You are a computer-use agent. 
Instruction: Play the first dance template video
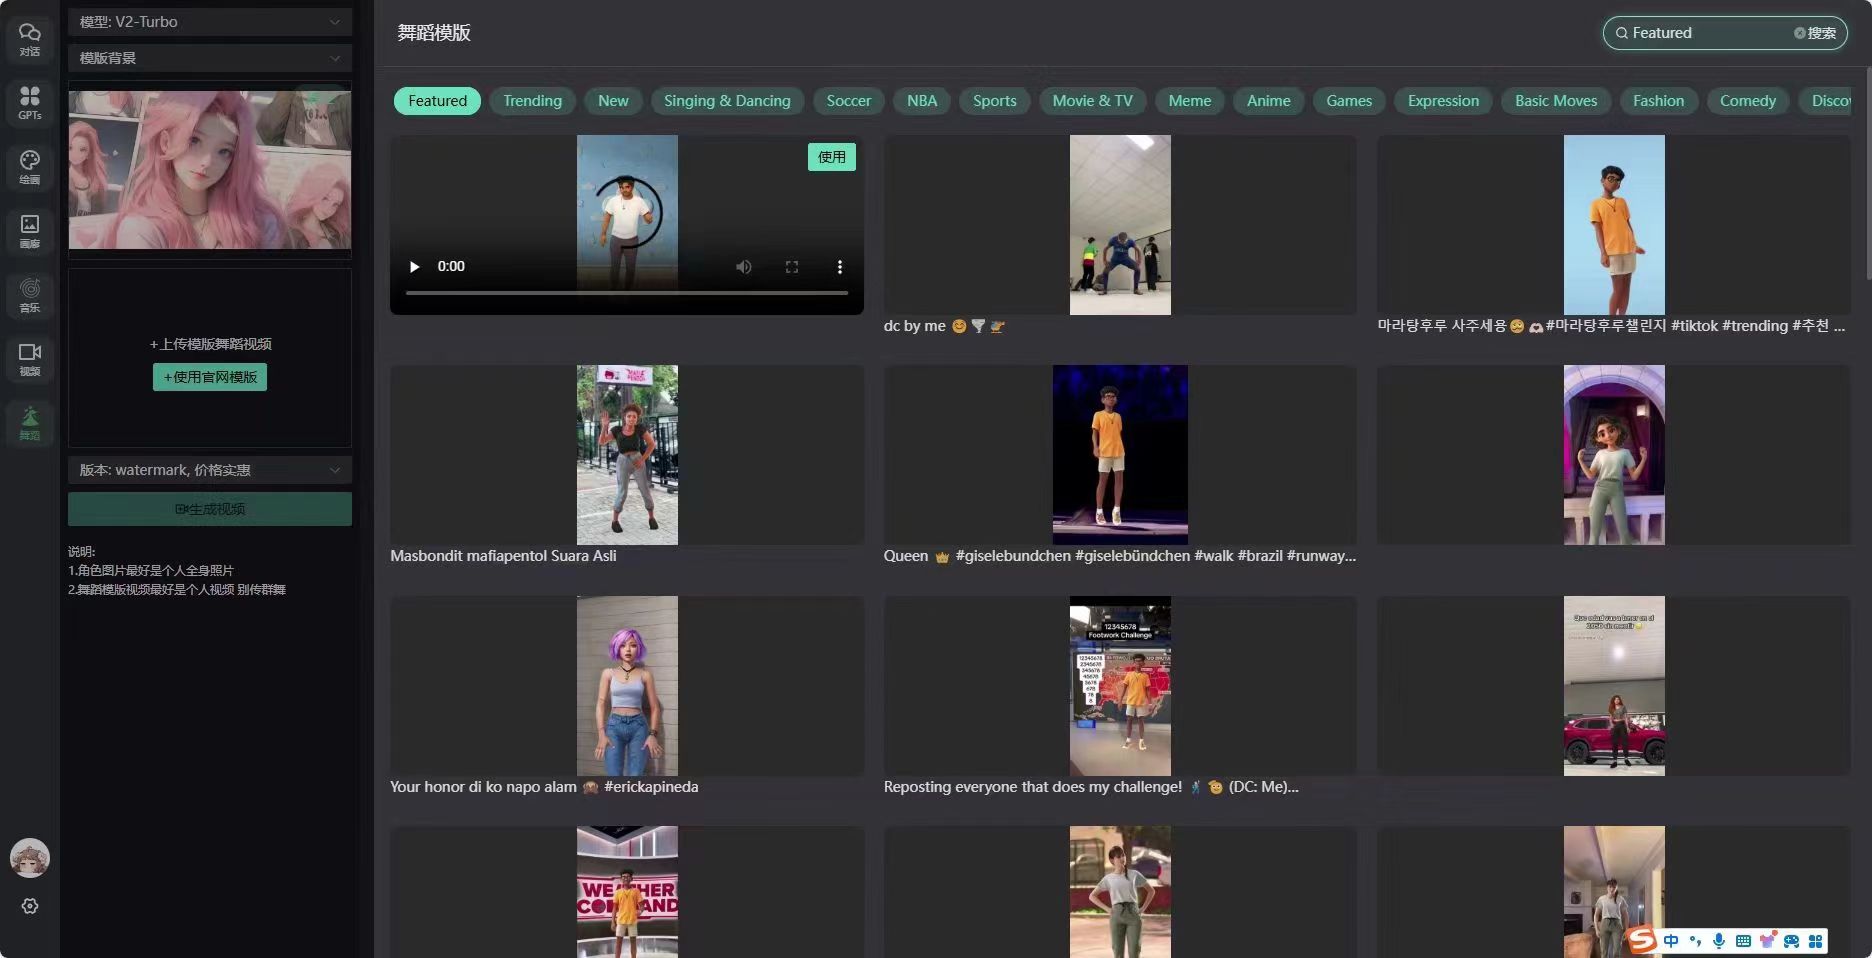click(x=414, y=267)
